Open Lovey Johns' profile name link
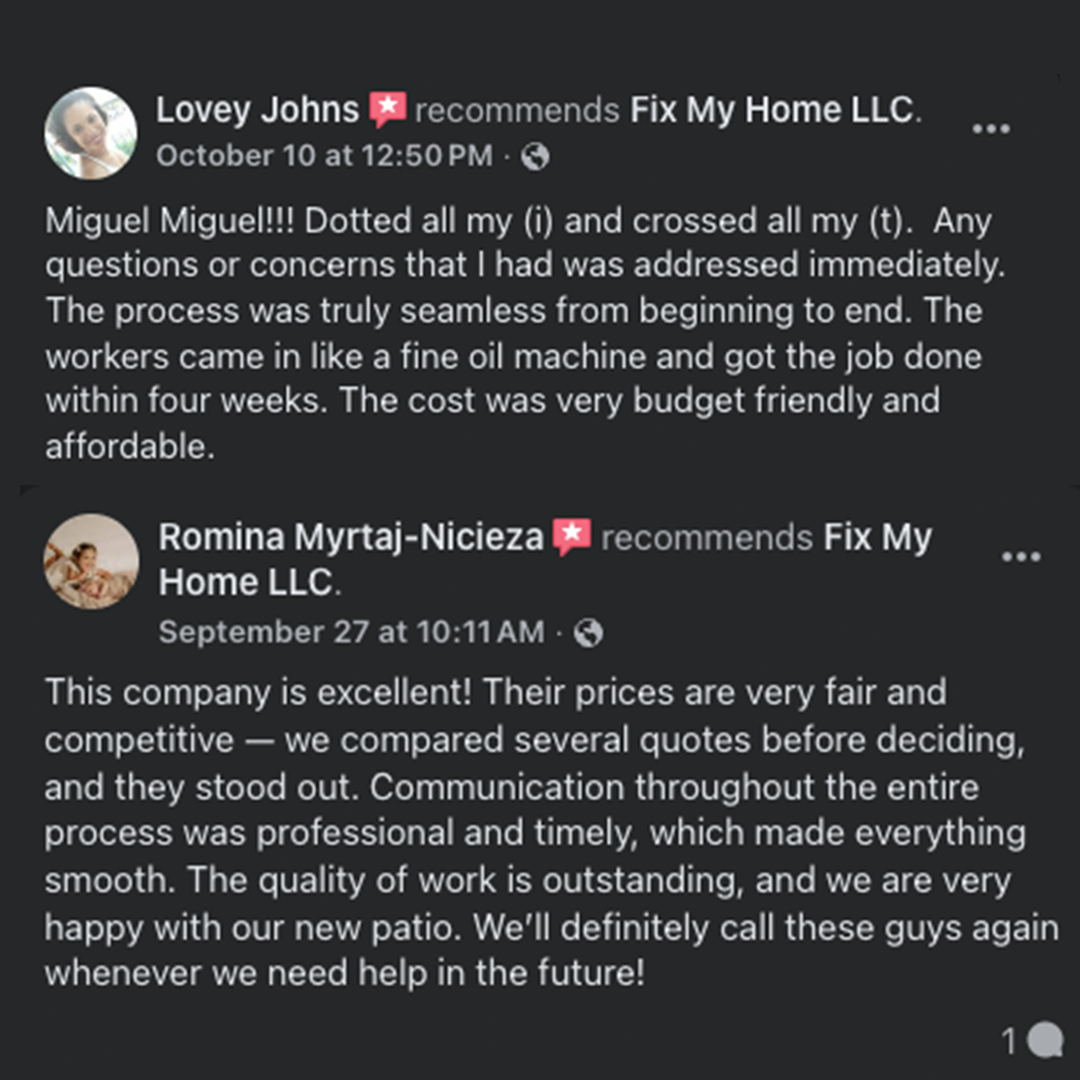Image resolution: width=1080 pixels, height=1080 pixels. coord(257,110)
